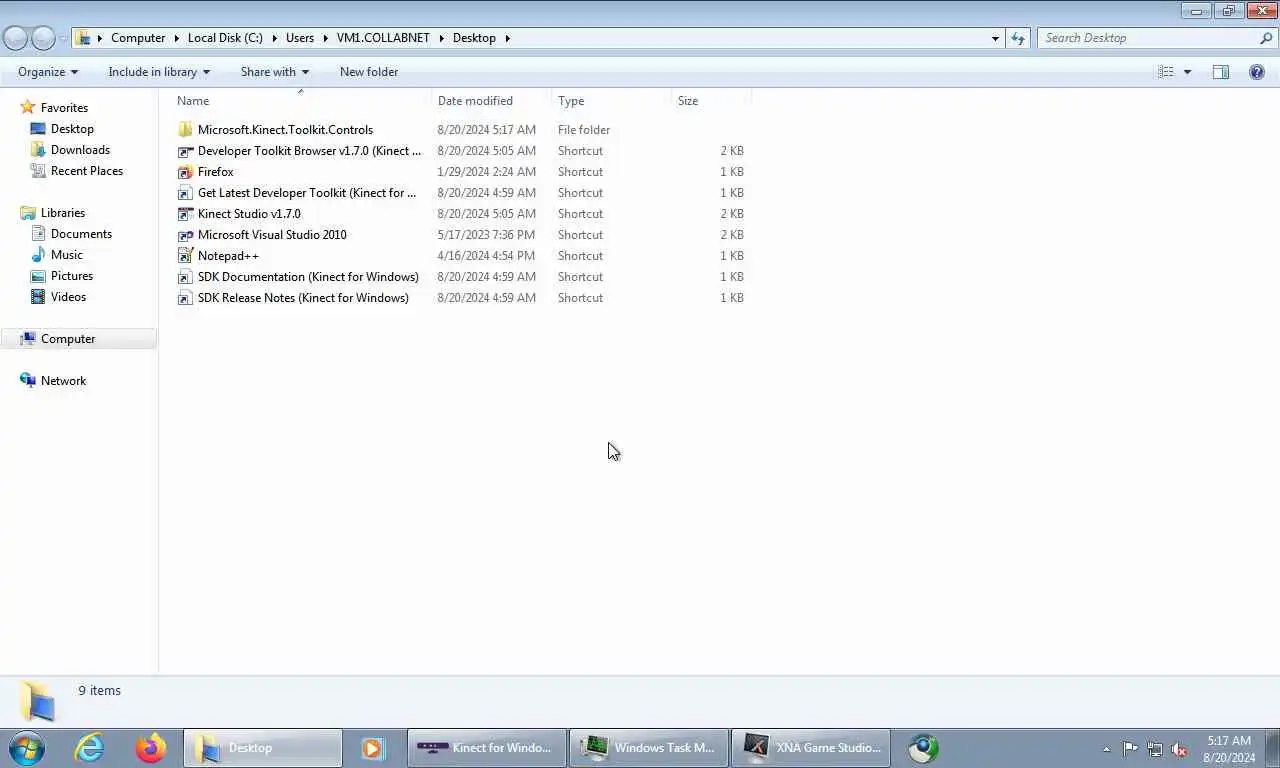Open the view options dropdown arrow
Screen dimensions: 1280x768
pyautogui.click(x=1187, y=72)
